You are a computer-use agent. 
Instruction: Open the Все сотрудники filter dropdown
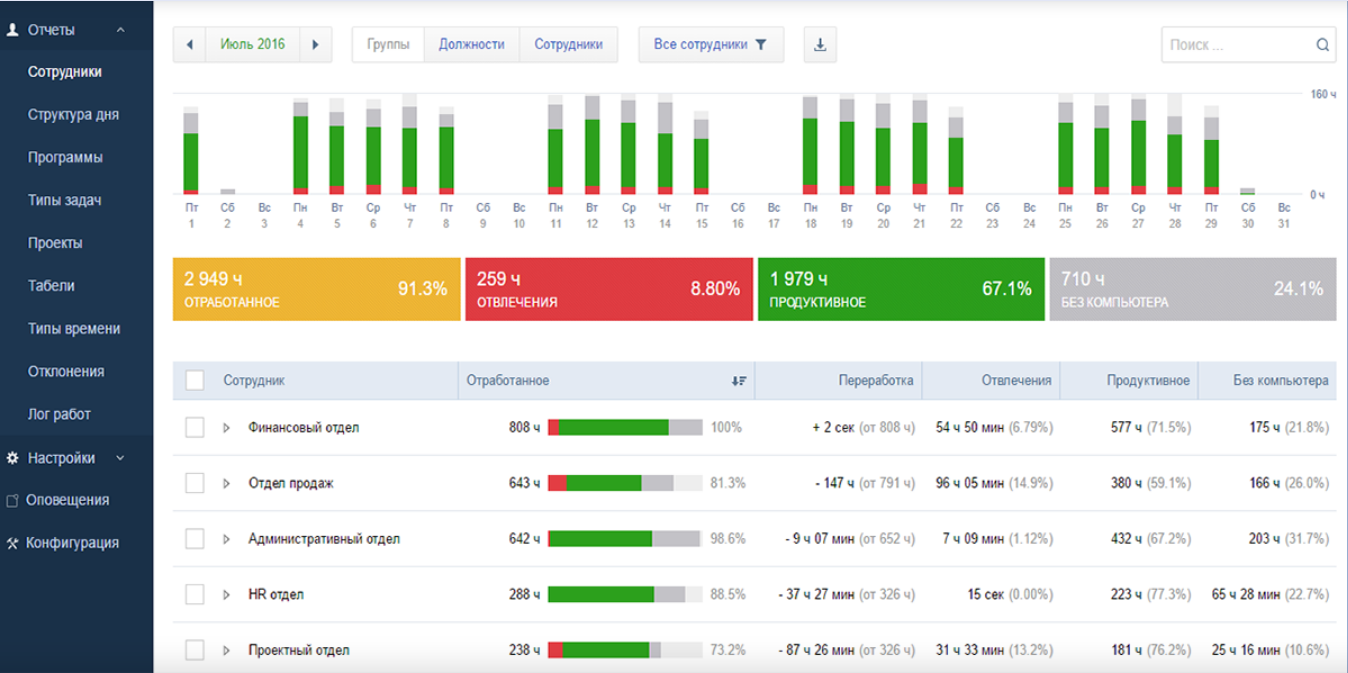(x=711, y=45)
